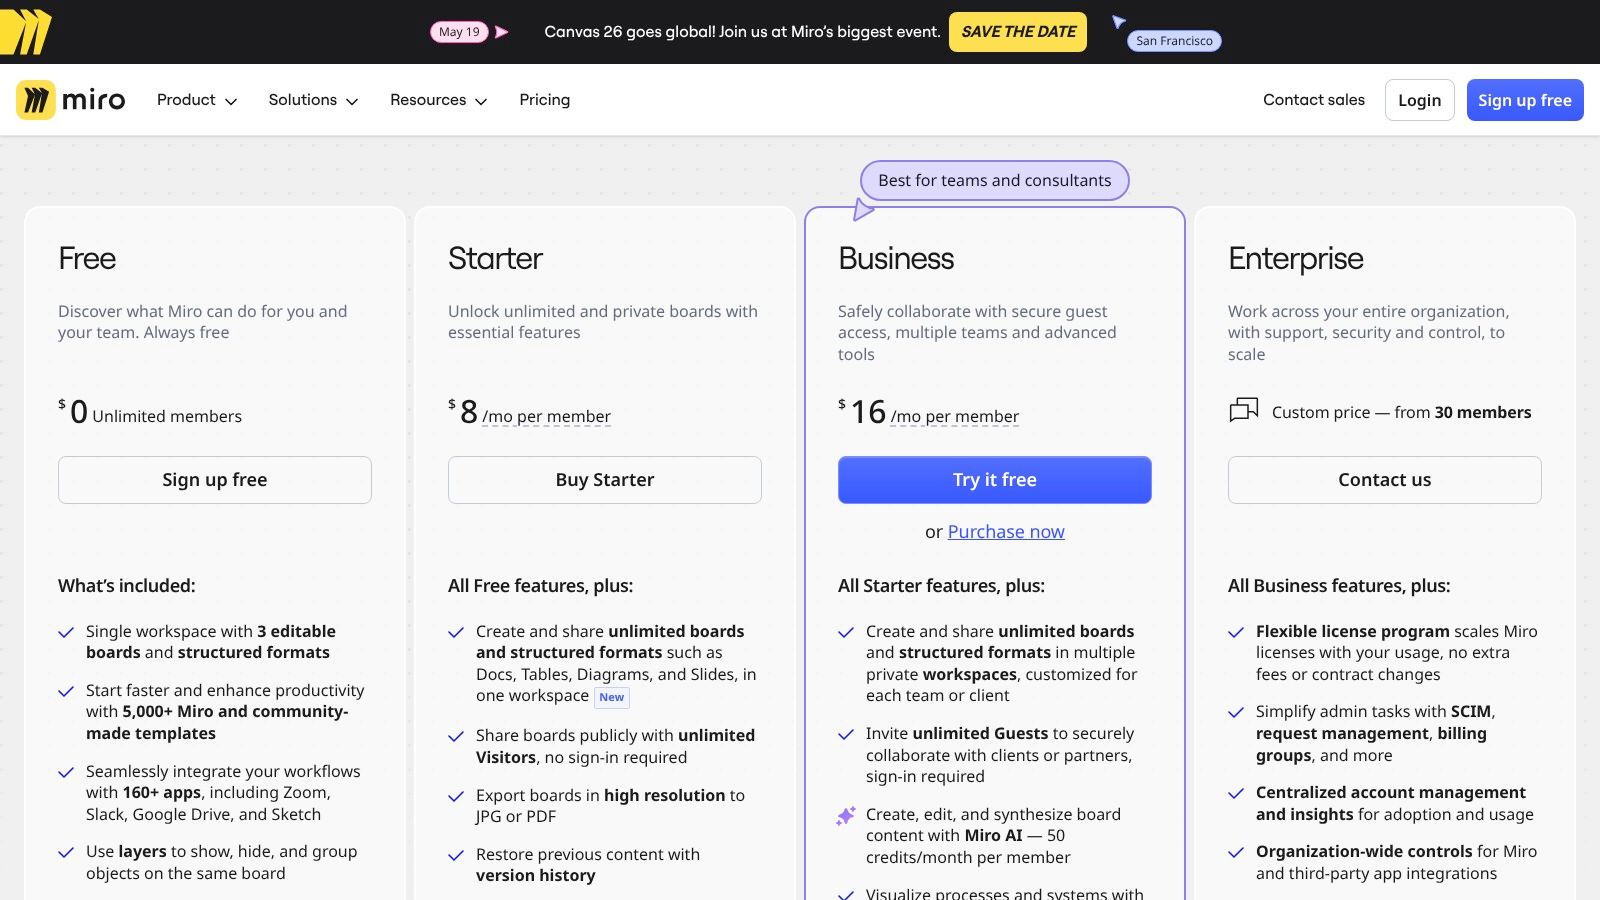Screen dimensions: 1600x900
Task: Click the speech bubble icon beside Custom price
Action: (1243, 411)
